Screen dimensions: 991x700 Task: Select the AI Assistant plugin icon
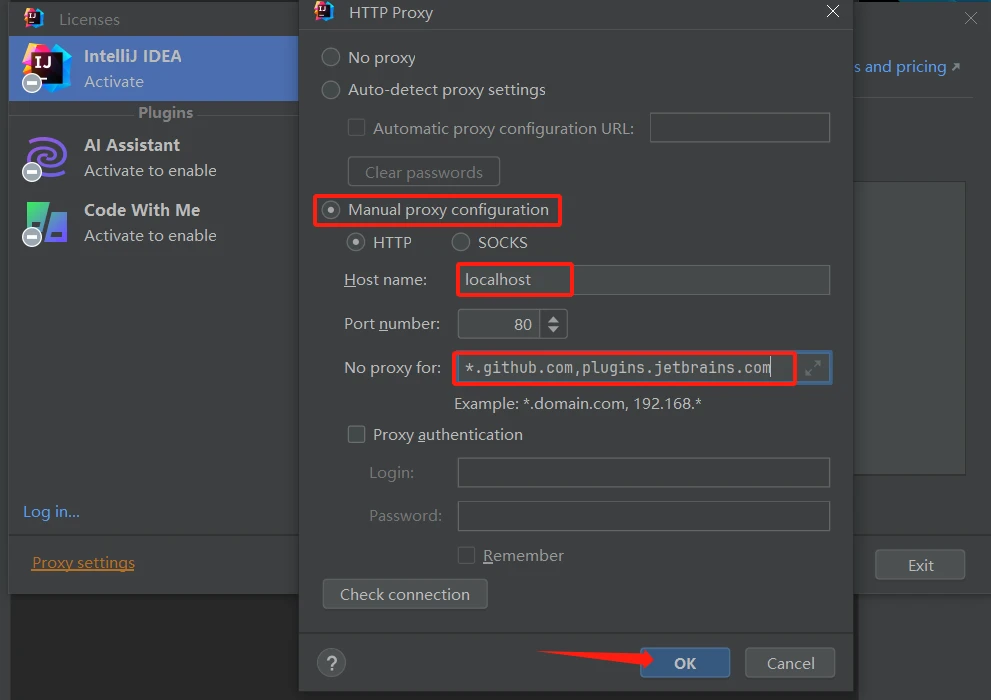[x=45, y=158]
